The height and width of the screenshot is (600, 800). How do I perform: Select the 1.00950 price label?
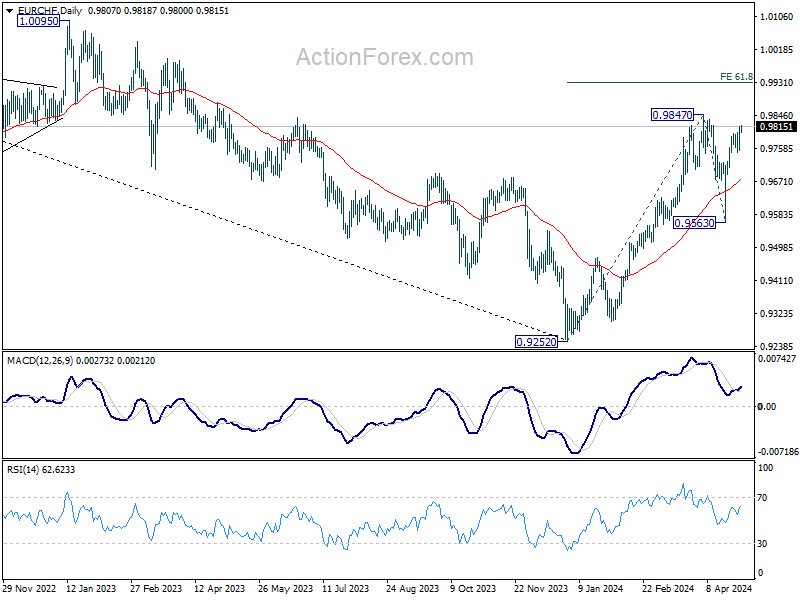[x=38, y=21]
